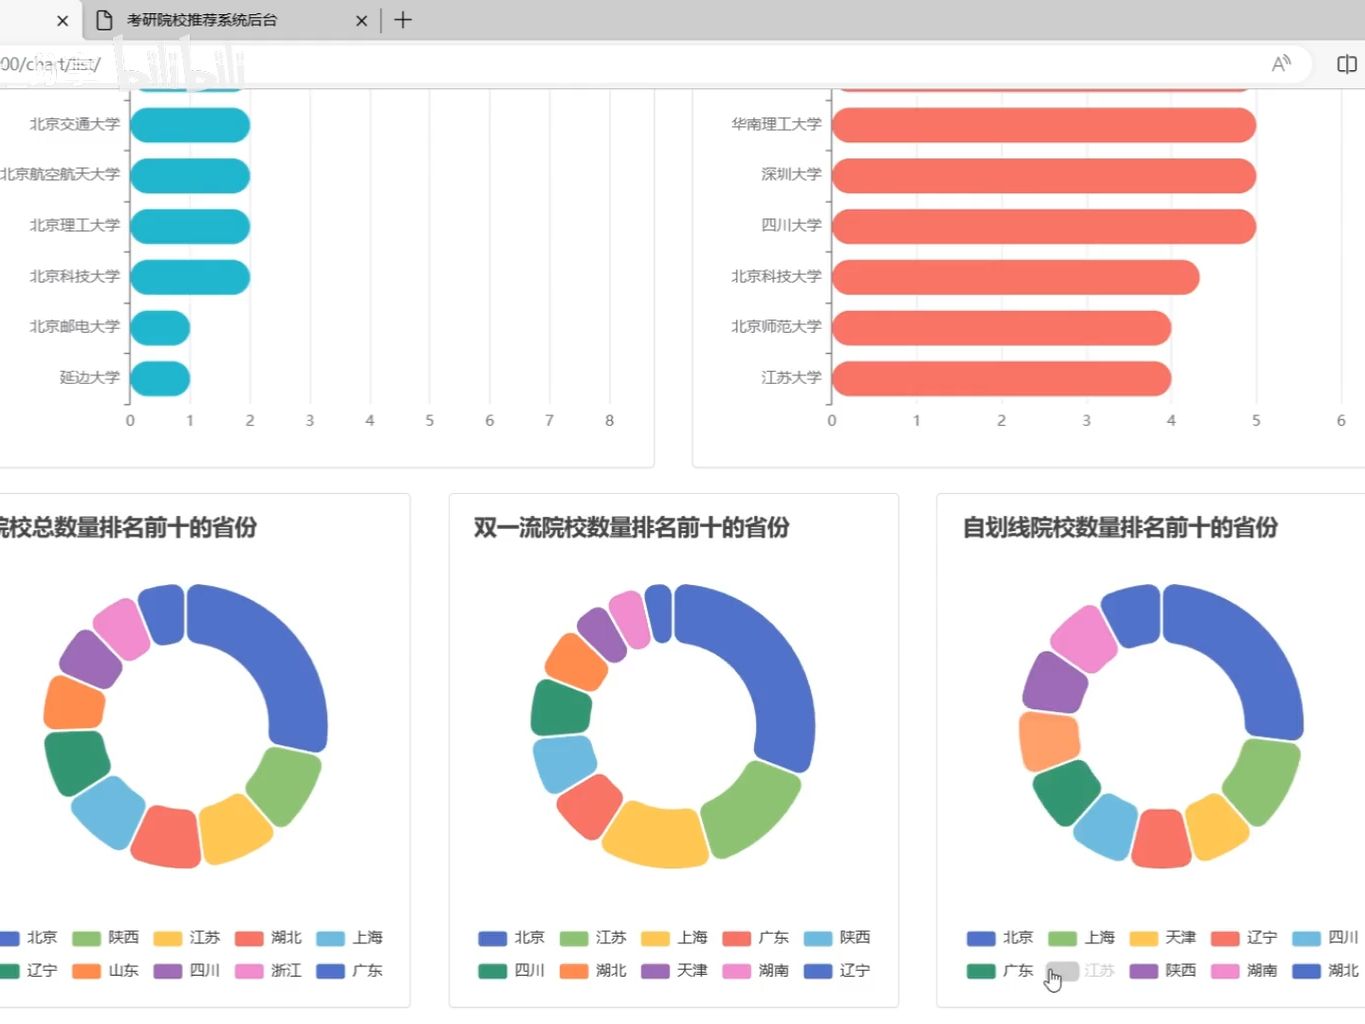The height and width of the screenshot is (1024, 1365).
Task: Click the 深圳大学 red bar
Action: tap(1044, 175)
